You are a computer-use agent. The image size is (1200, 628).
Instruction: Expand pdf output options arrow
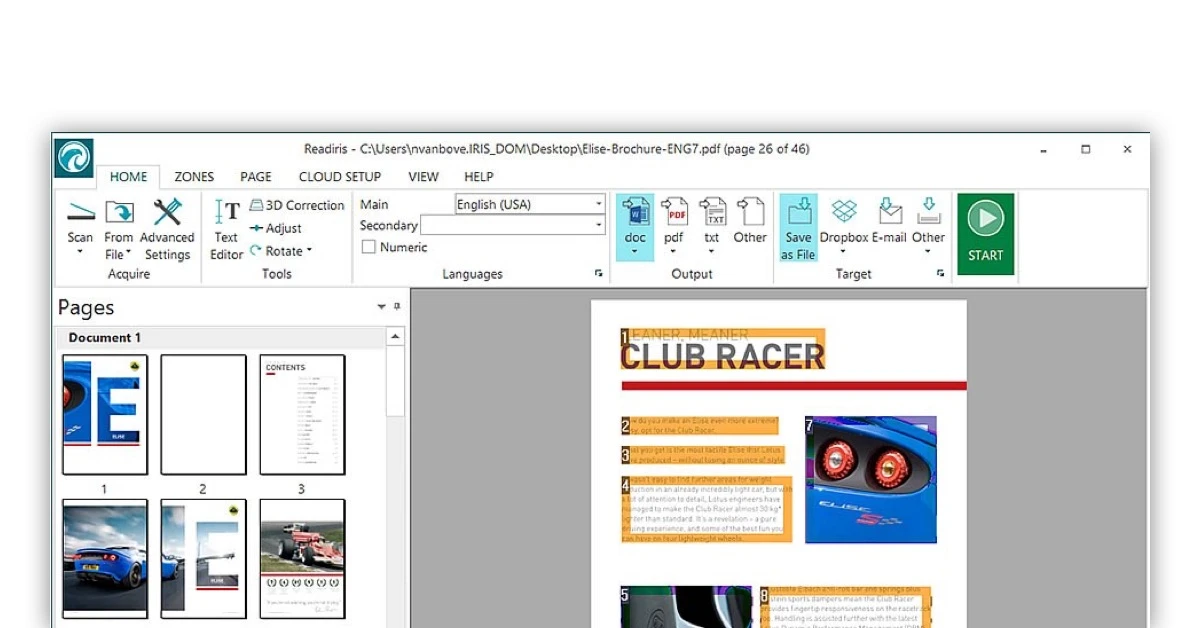click(674, 252)
